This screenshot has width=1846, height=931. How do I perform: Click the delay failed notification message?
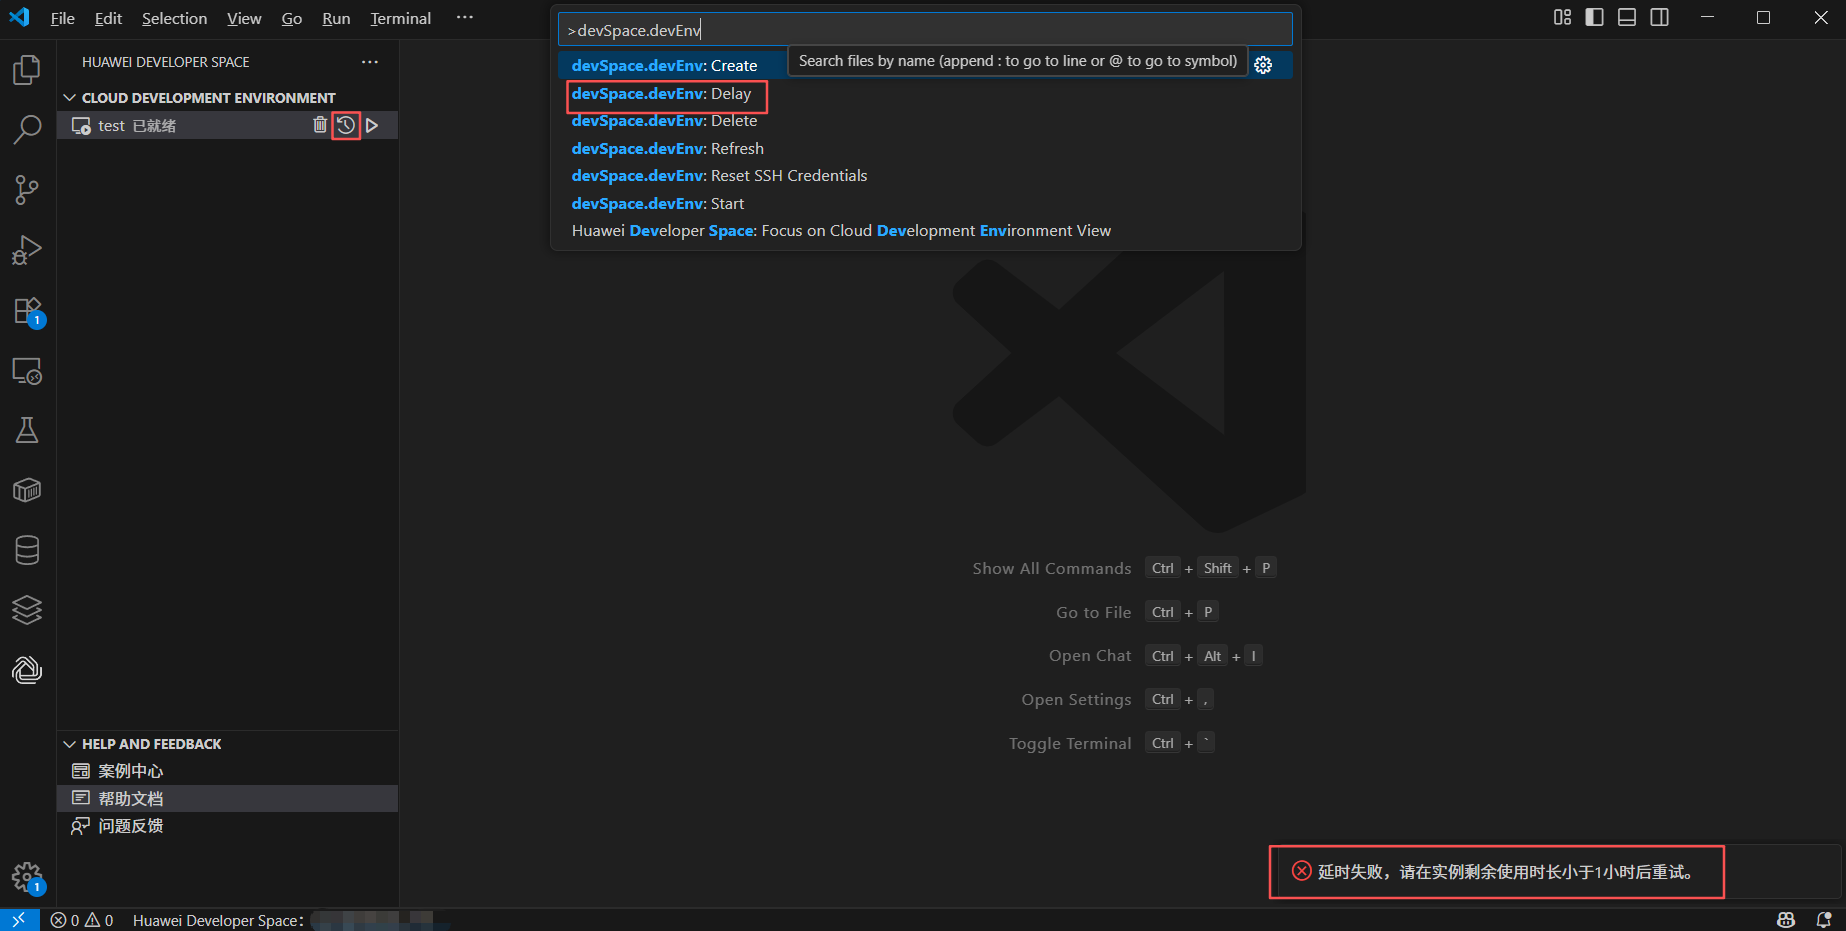pyautogui.click(x=1505, y=872)
